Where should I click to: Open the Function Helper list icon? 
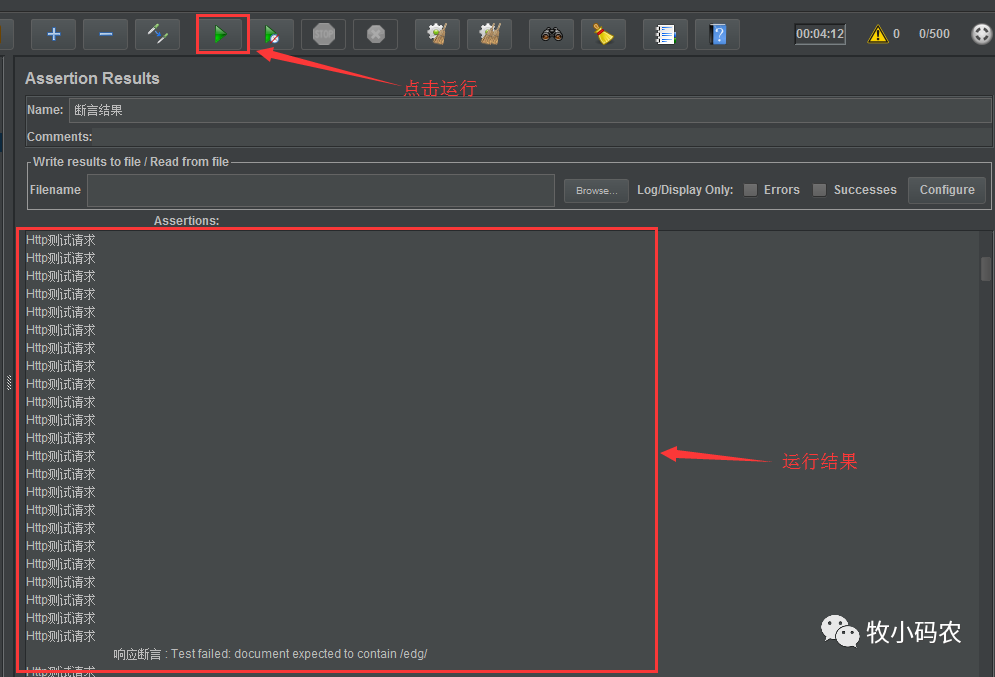[665, 34]
